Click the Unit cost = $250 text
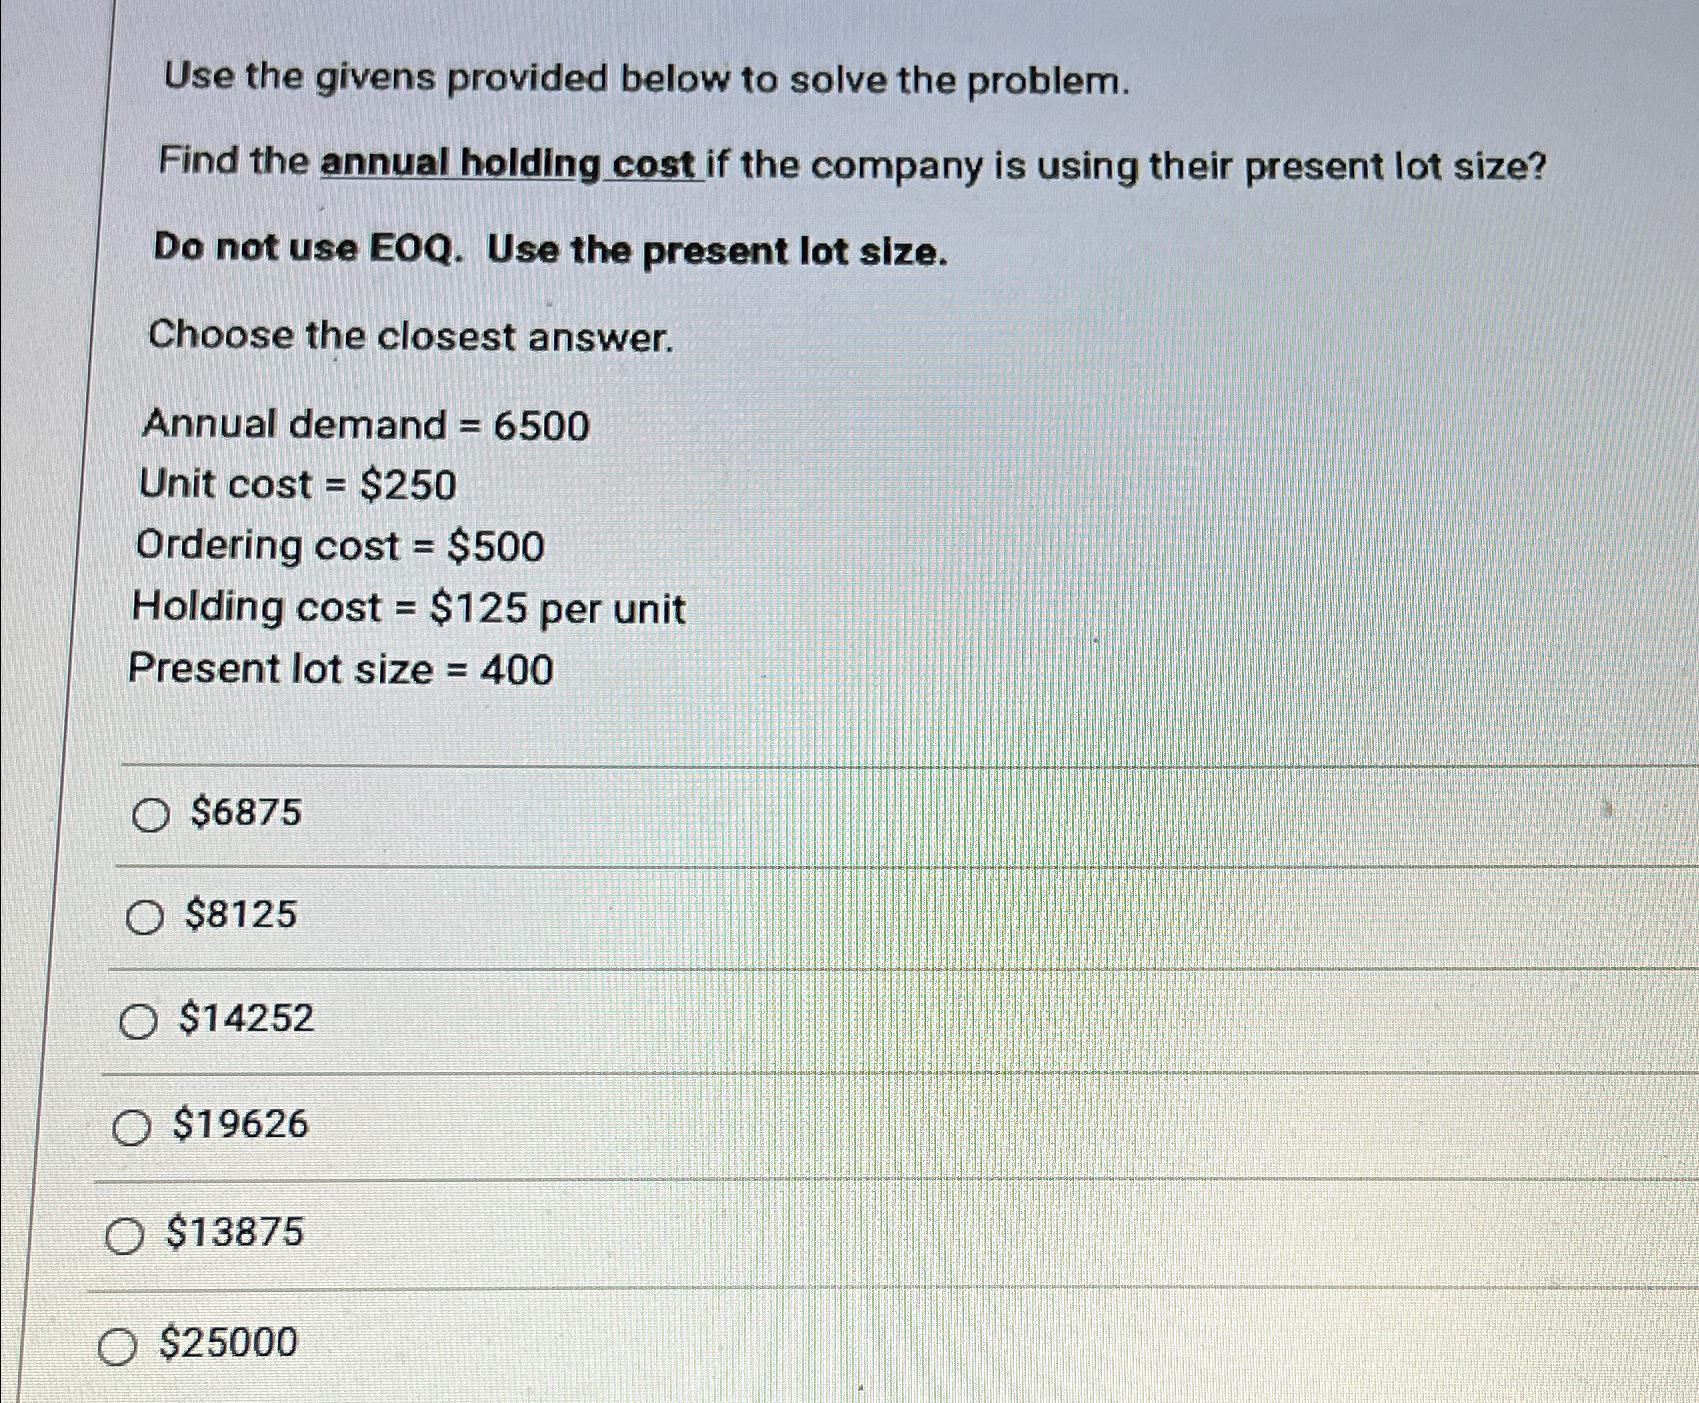 (296, 485)
